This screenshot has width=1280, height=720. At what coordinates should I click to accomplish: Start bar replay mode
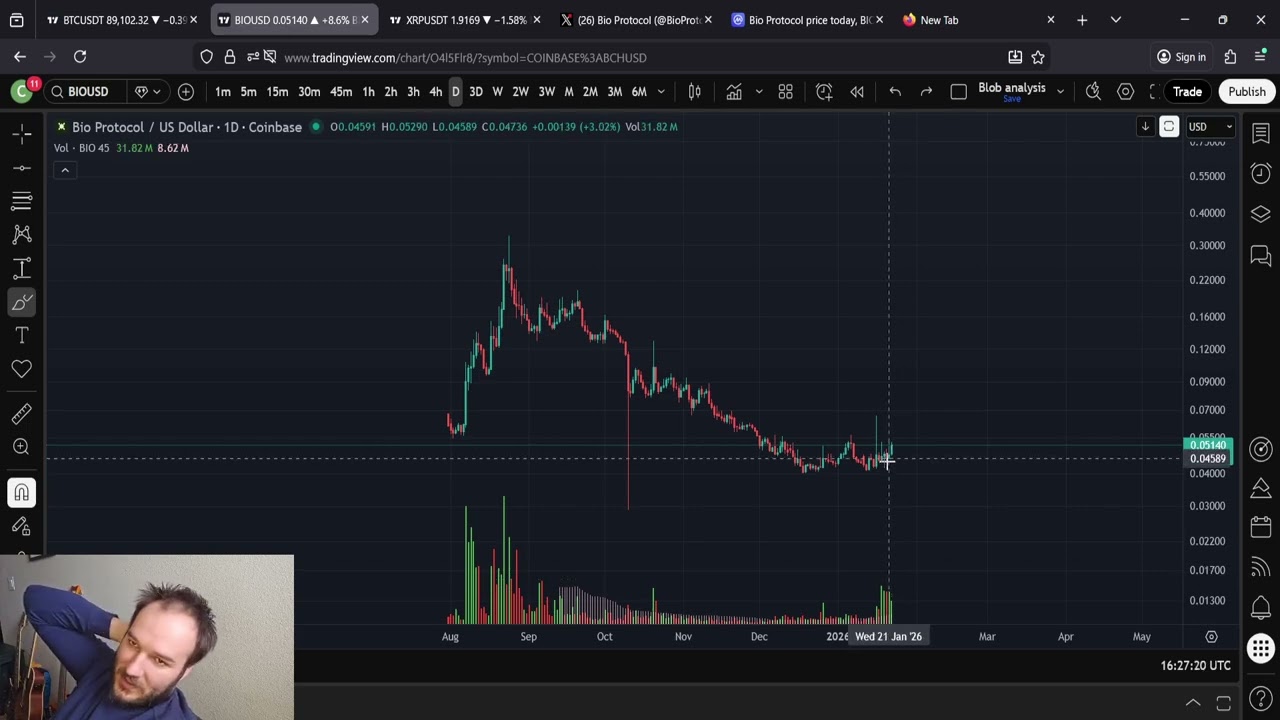(857, 92)
